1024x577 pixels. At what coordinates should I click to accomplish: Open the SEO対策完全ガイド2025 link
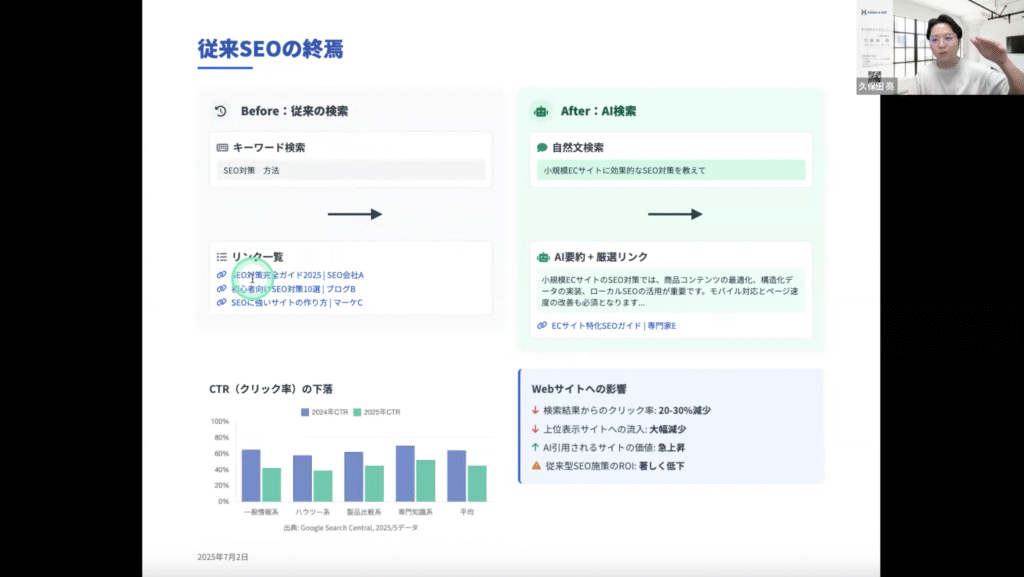pos(296,275)
